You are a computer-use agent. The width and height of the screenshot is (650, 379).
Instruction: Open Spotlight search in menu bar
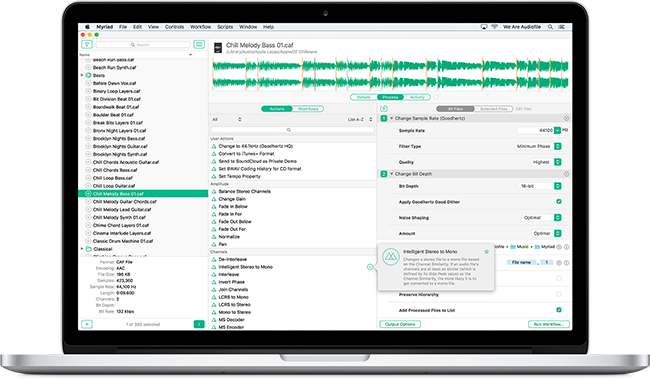(x=550, y=27)
